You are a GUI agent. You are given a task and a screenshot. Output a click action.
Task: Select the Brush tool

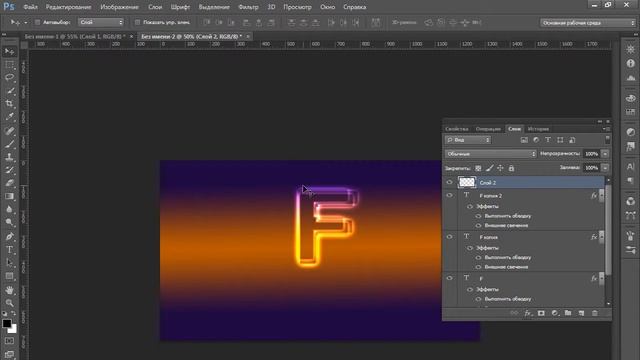(x=9, y=144)
